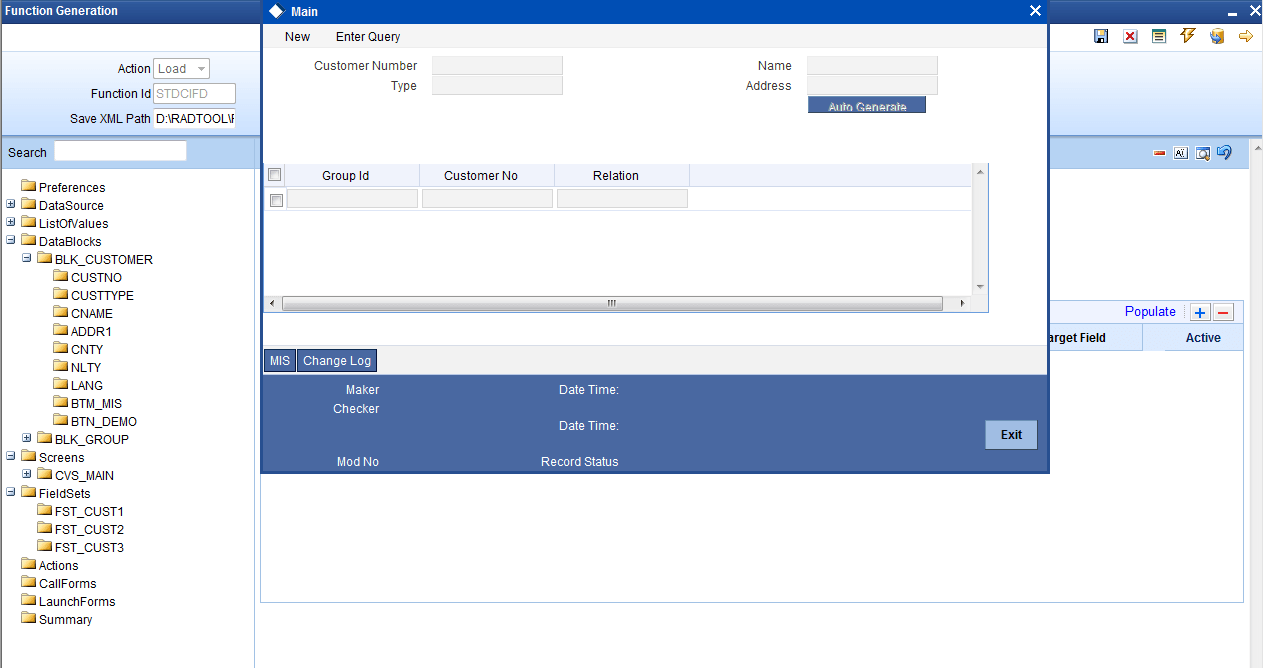Click New in the Main window menu
This screenshot has width=1264, height=668.
pyautogui.click(x=297, y=36)
